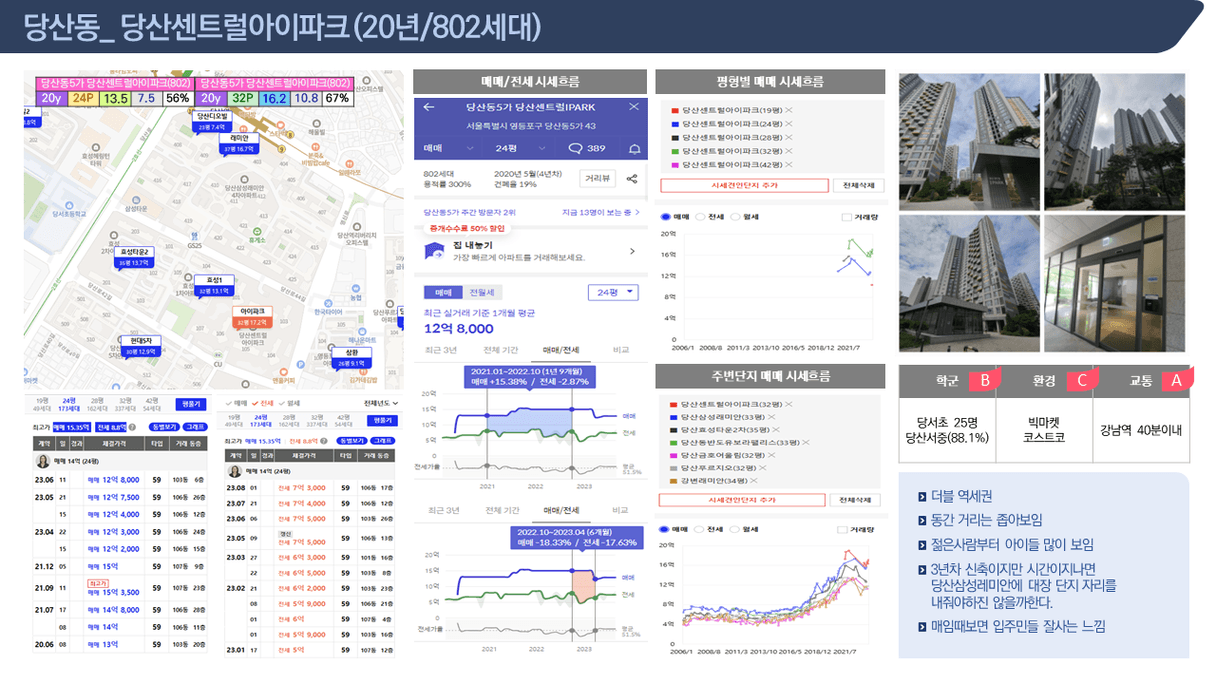Image resolution: width=1216 pixels, height=684 pixels.
Task: Click the agent avatar beside 매매 14억 (24평)
Action: pyautogui.click(x=43, y=462)
